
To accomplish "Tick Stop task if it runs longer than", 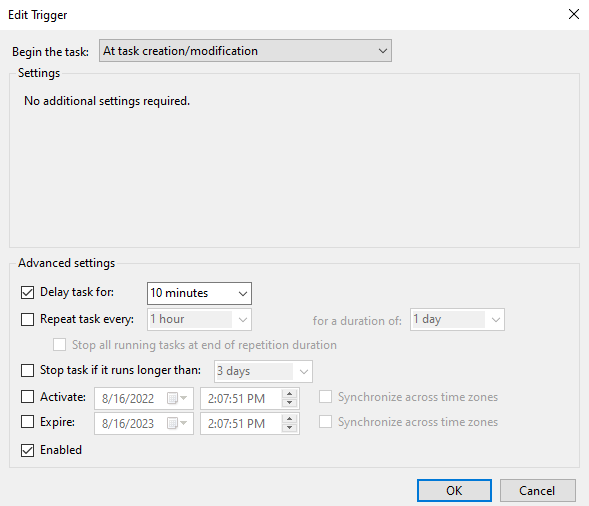I will pos(27,370).
